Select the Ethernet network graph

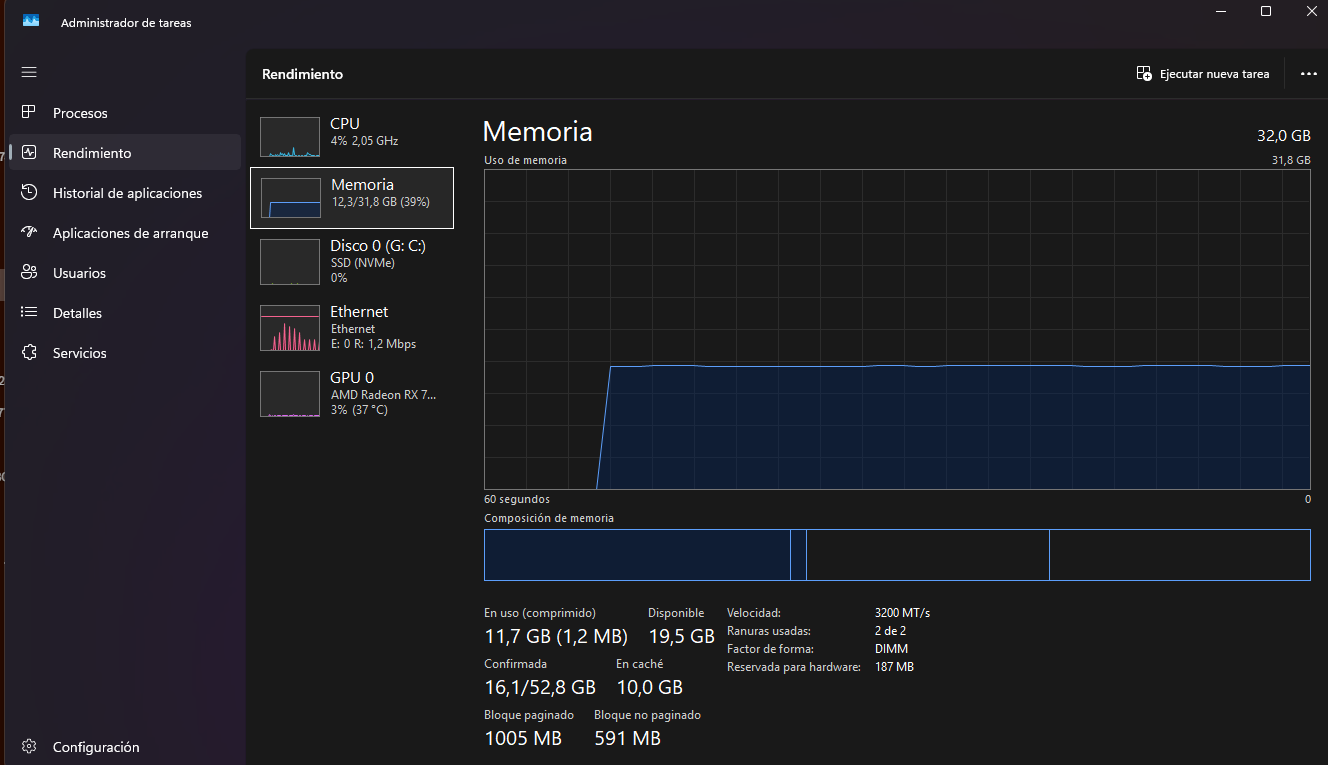[290, 328]
